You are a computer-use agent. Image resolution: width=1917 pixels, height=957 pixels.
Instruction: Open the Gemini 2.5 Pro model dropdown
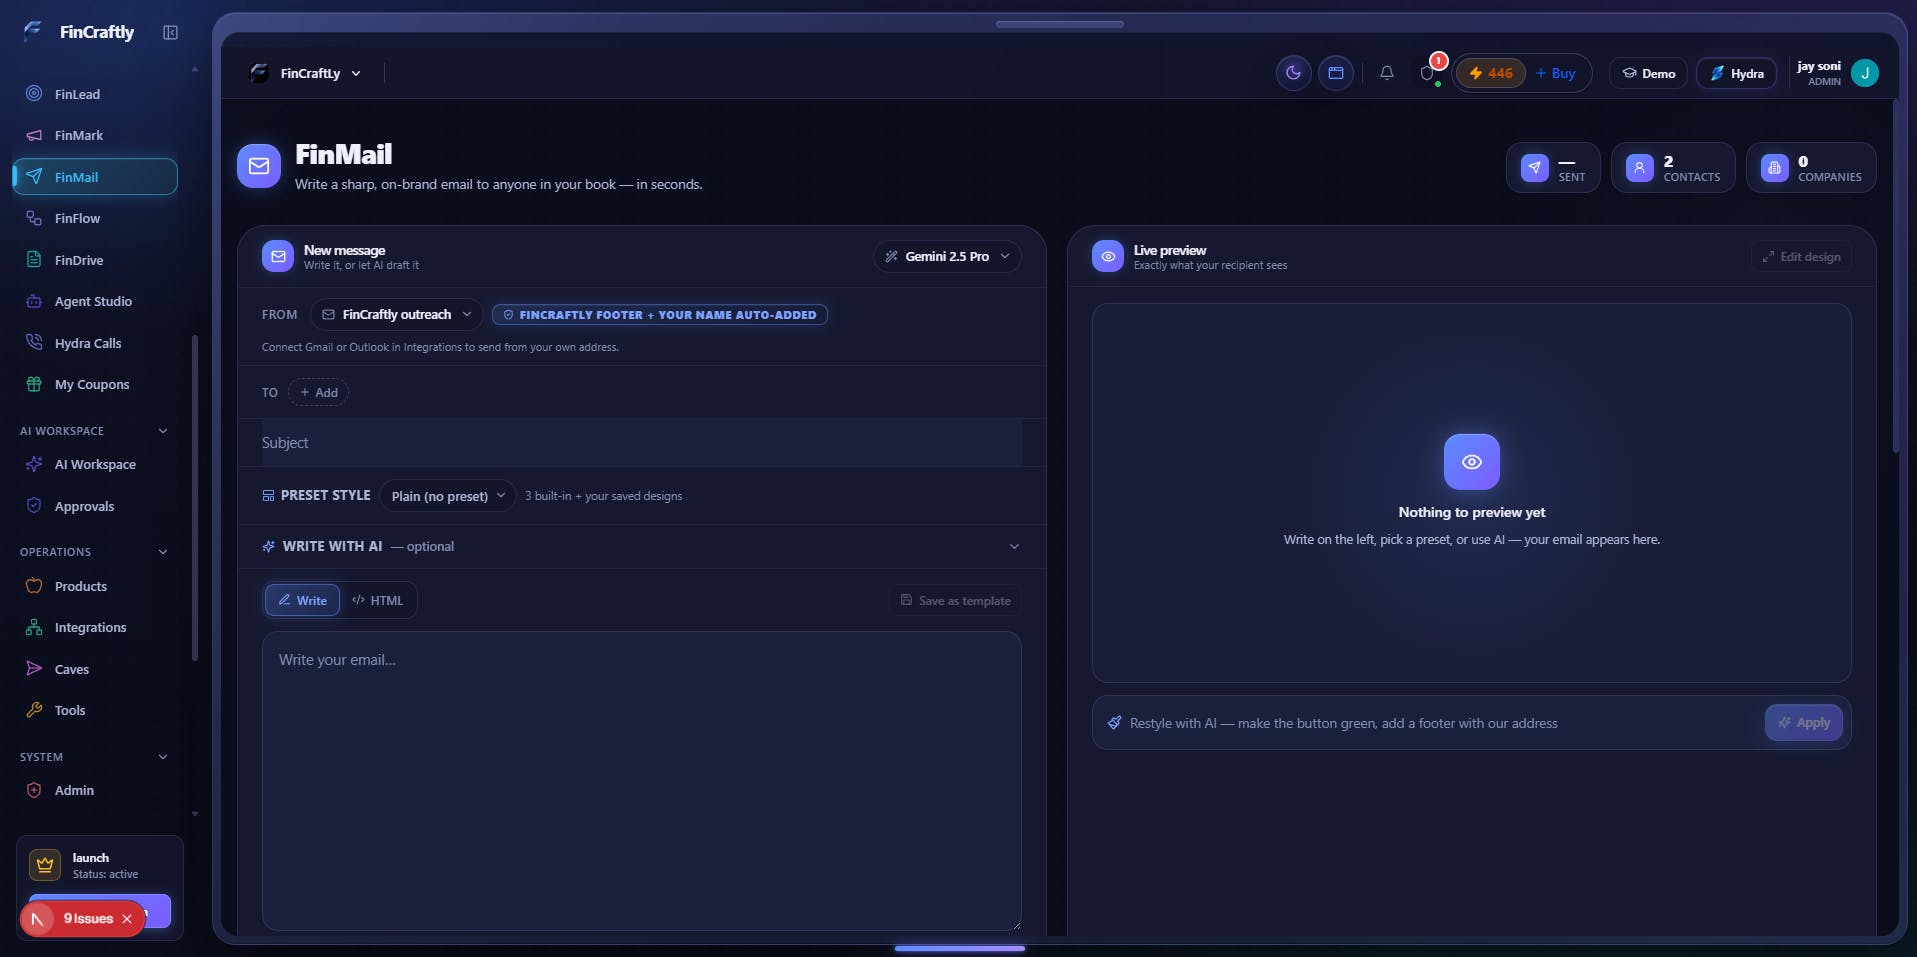tap(947, 257)
